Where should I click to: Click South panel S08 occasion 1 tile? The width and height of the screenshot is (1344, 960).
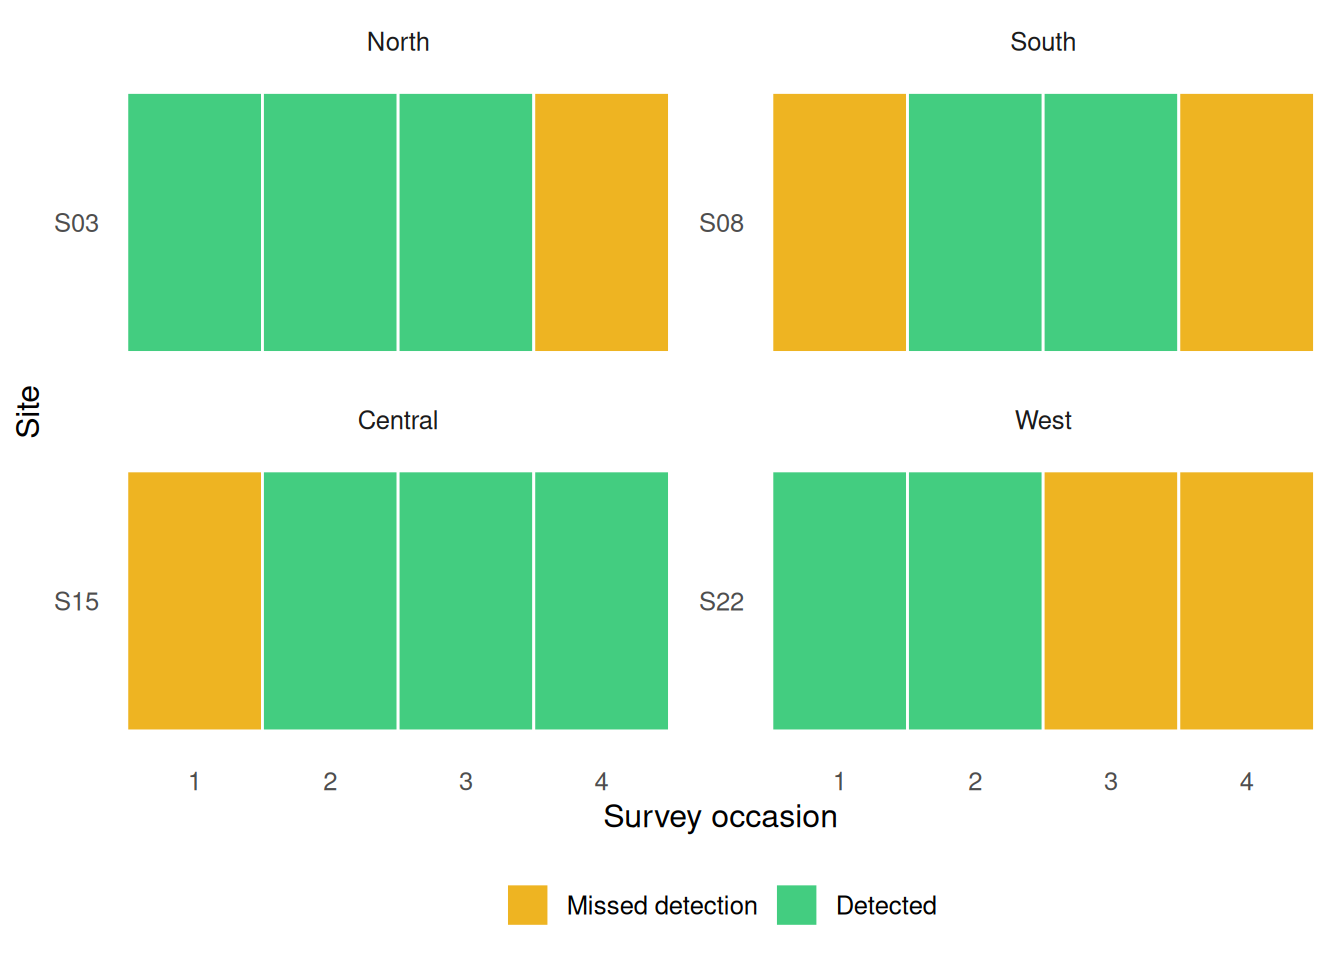(x=840, y=222)
